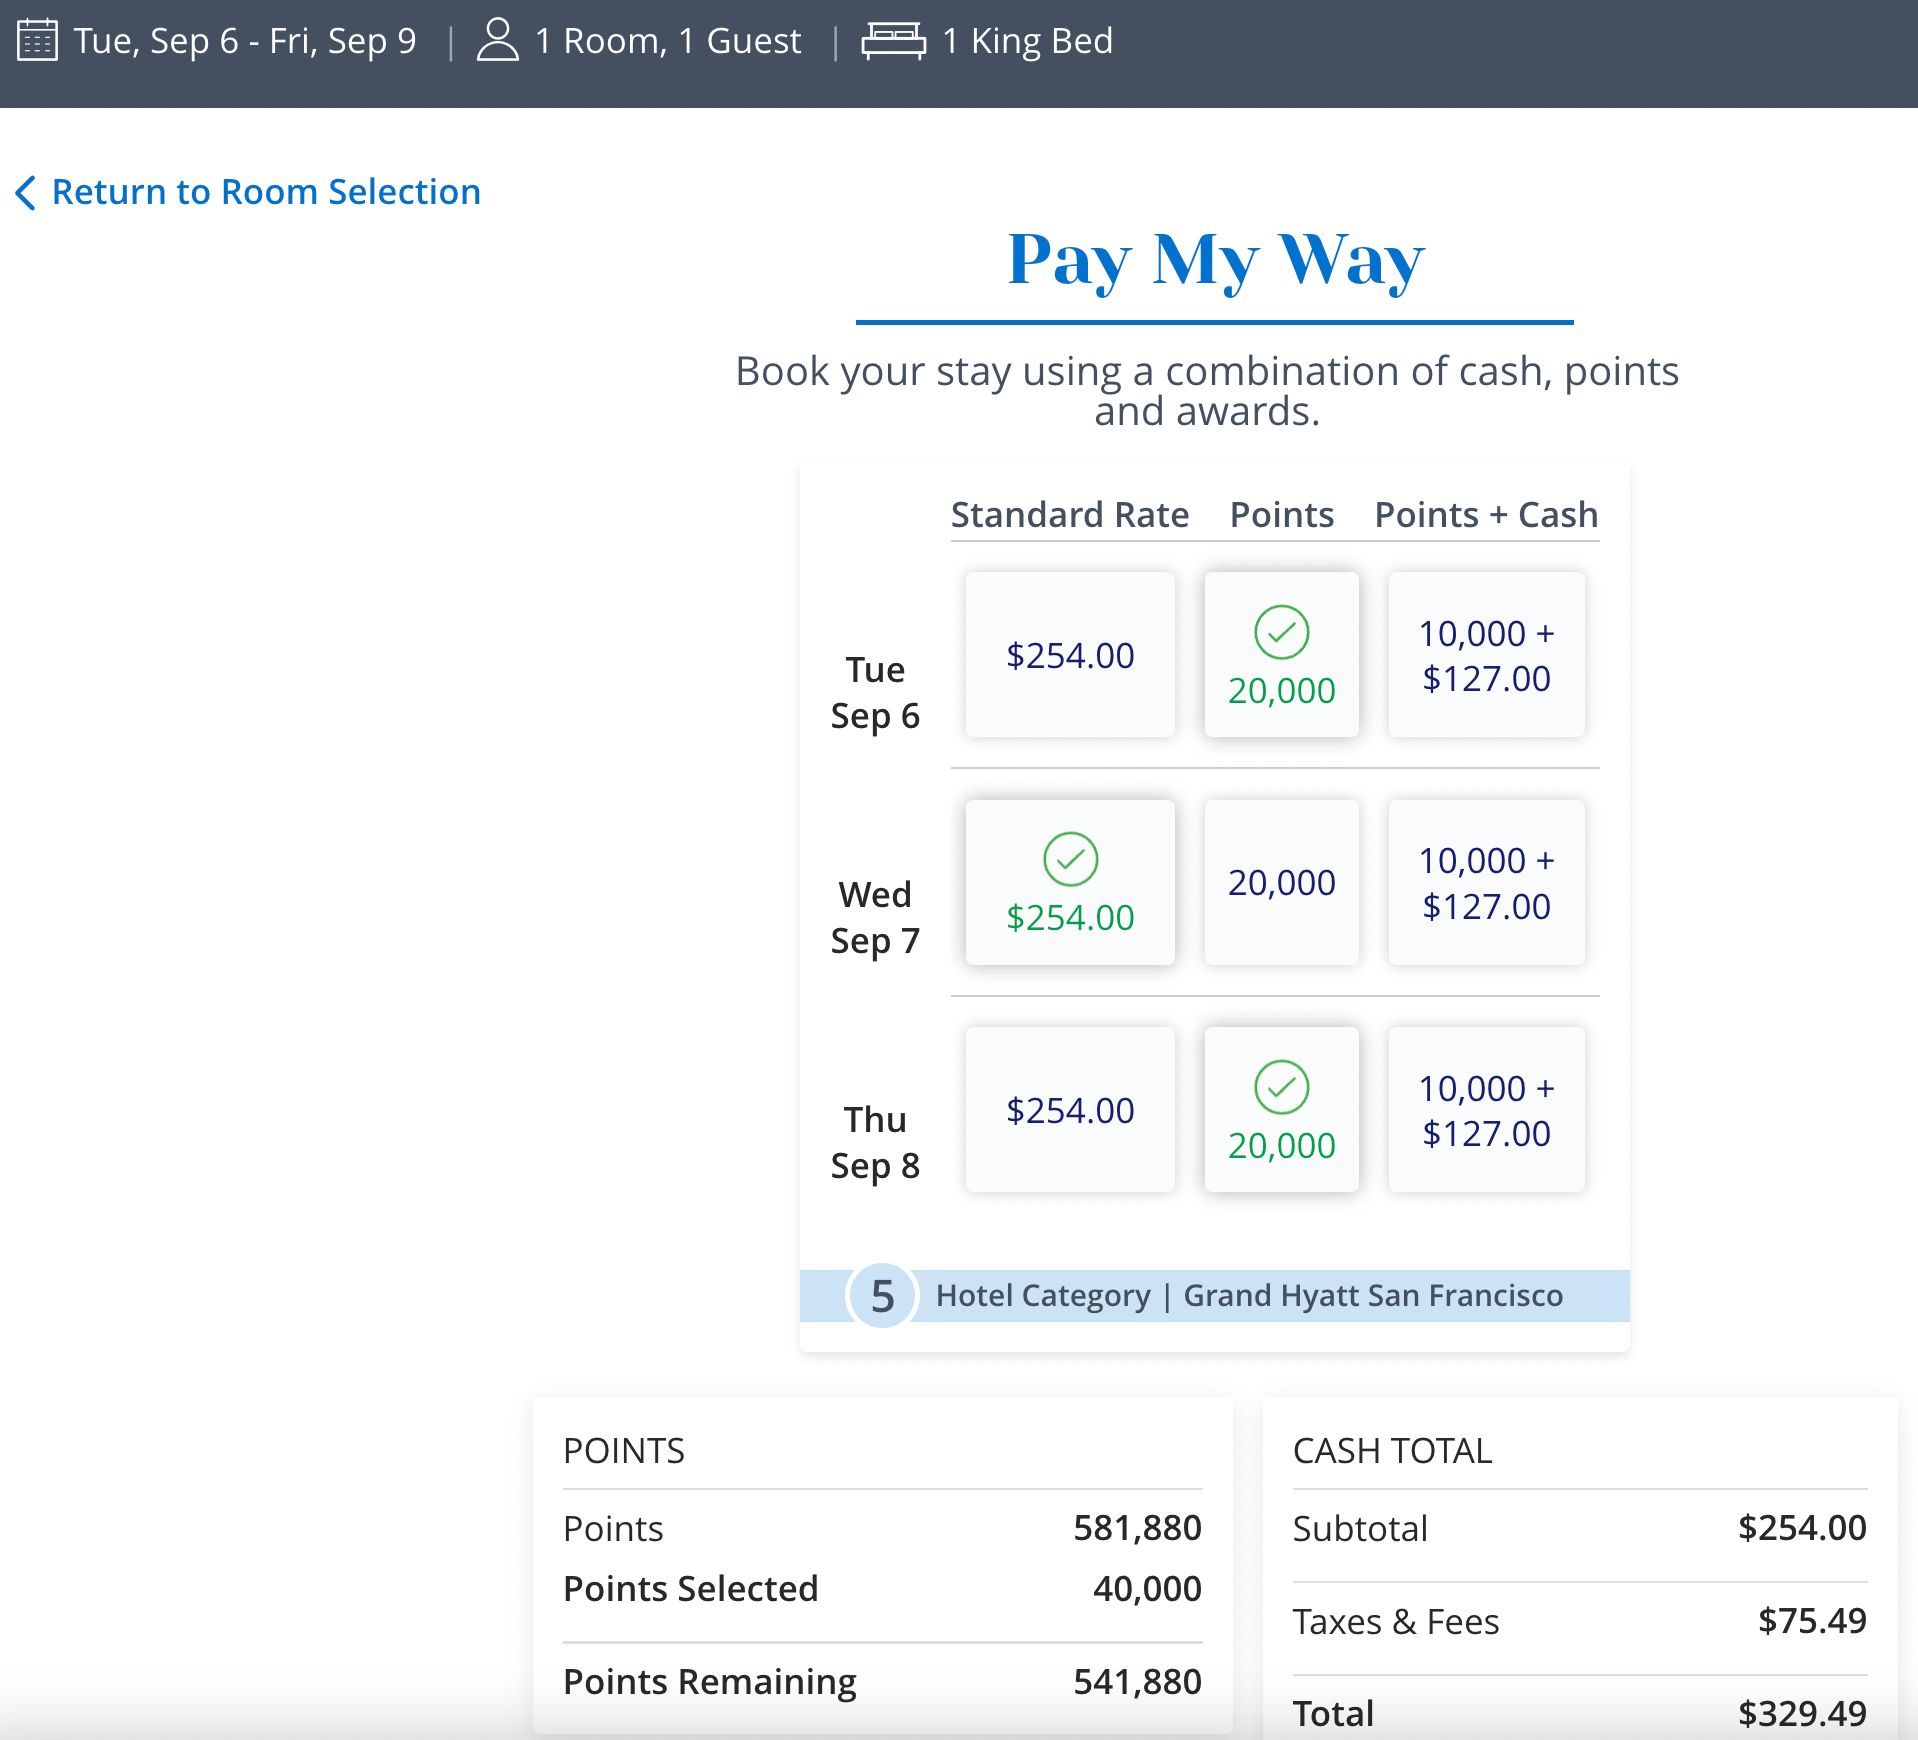Select 20,000 points for Wed Sep 7
This screenshot has height=1740, width=1918.
[1281, 882]
